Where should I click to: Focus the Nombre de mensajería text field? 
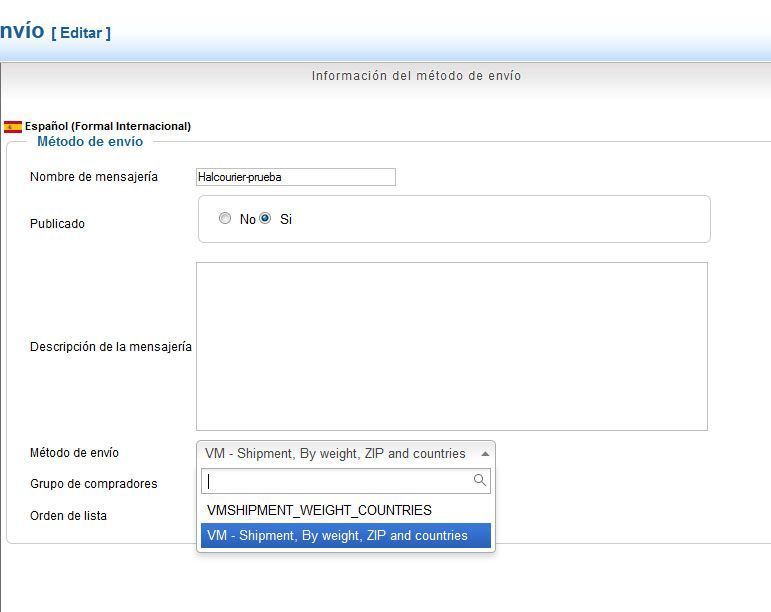(296, 177)
